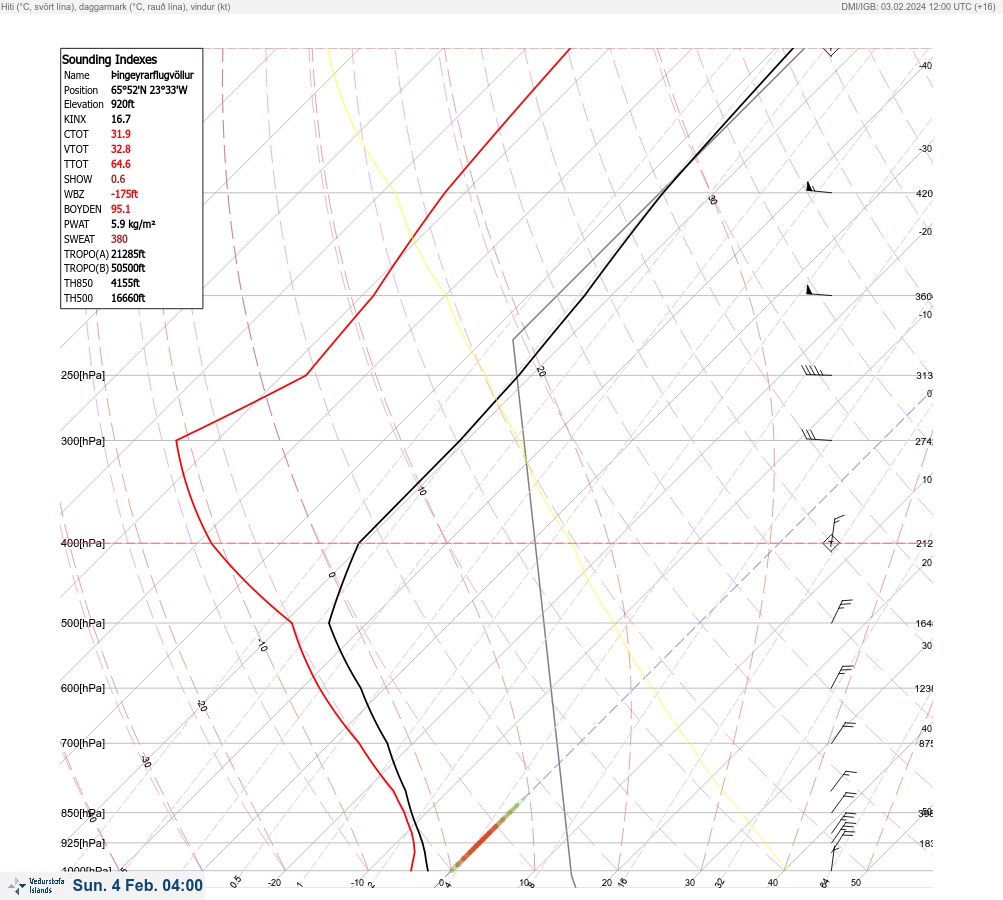Click the TROPO(A) value 21285ft
Screen dimensions: 1003x900
point(129,254)
